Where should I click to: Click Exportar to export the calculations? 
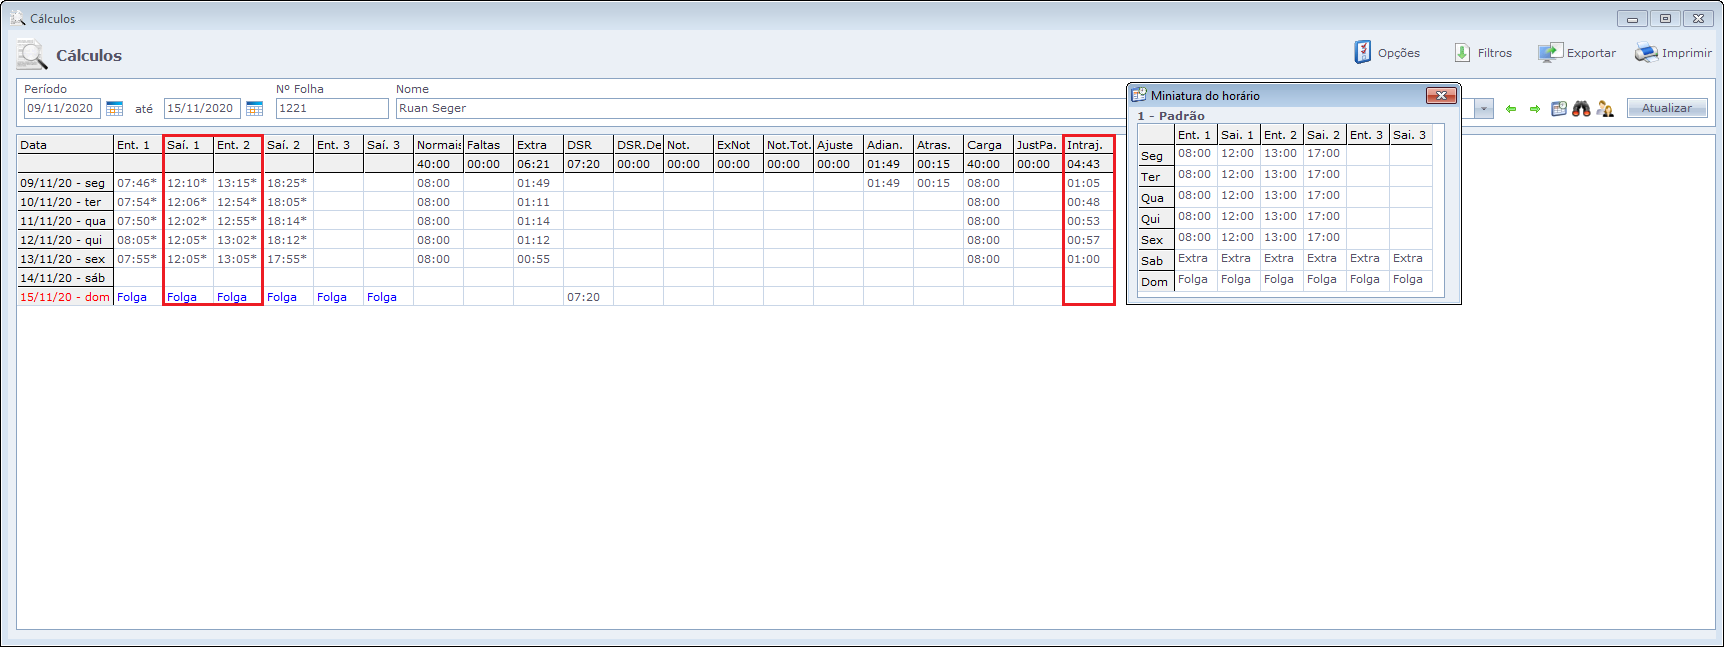pos(1577,53)
